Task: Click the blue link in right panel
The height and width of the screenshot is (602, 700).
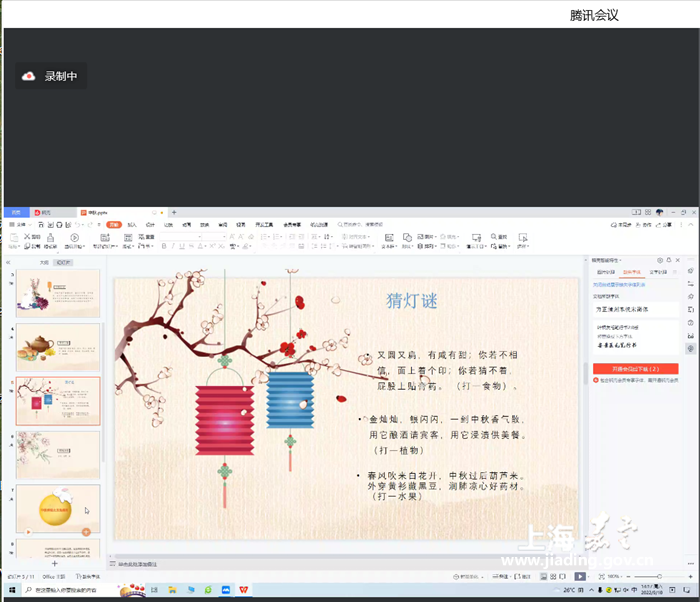Action: (x=619, y=284)
